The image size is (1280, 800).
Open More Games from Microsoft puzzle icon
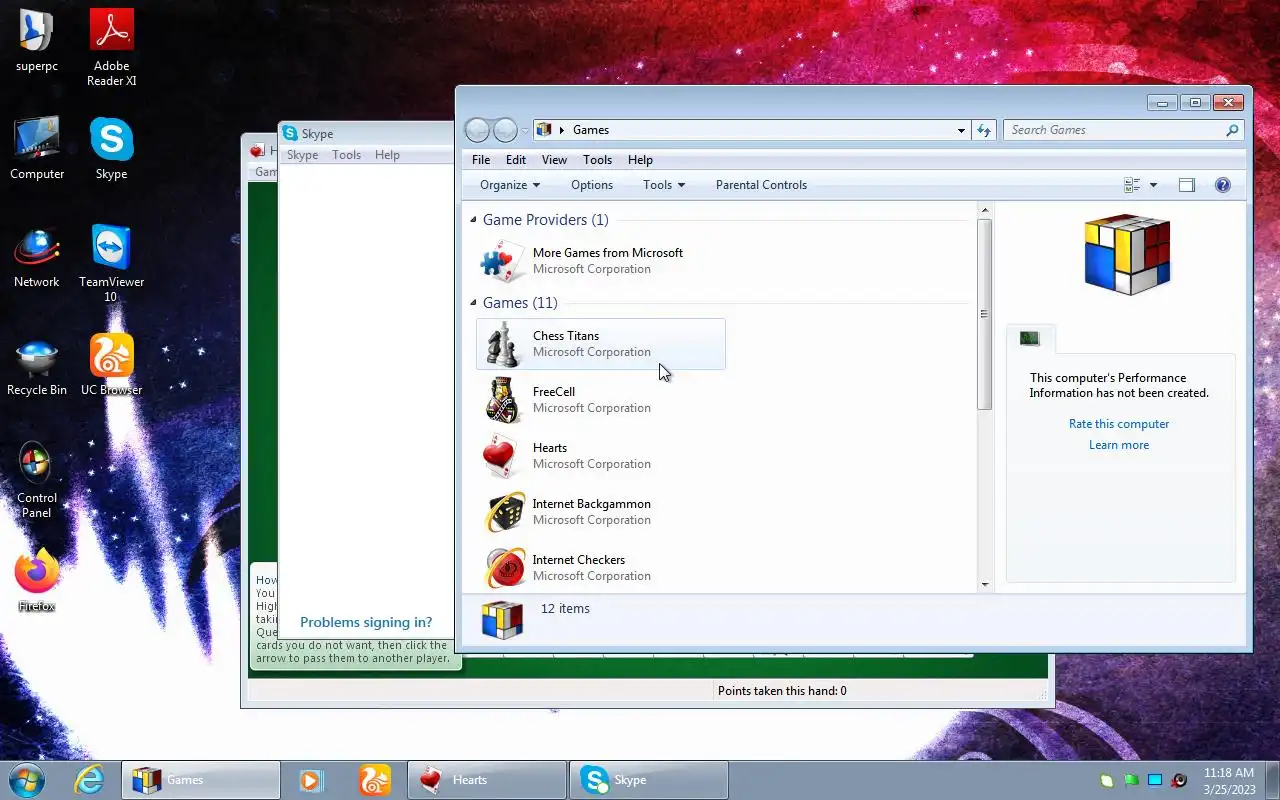tap(502, 261)
